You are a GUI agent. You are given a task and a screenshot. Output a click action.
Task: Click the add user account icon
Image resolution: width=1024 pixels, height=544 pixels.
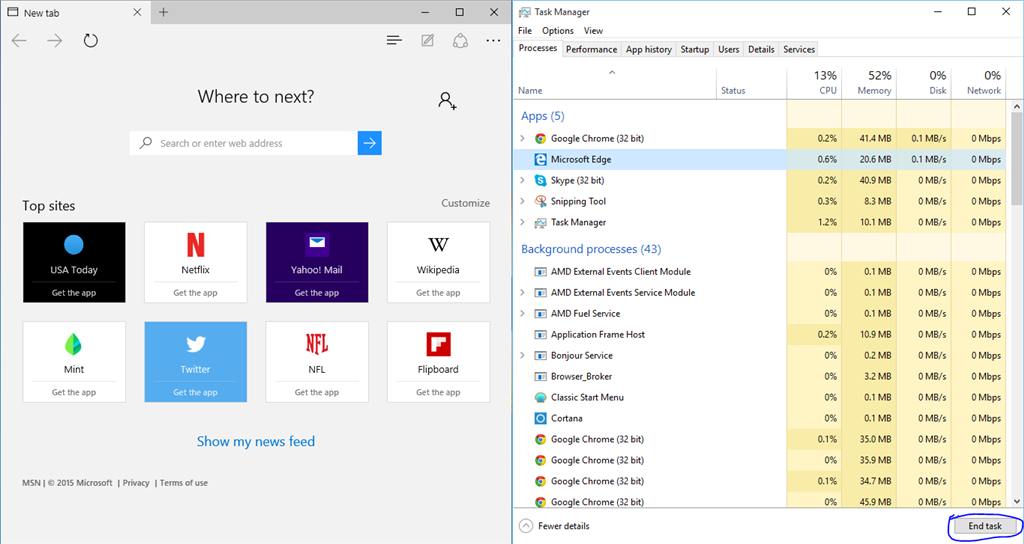pyautogui.click(x=447, y=101)
